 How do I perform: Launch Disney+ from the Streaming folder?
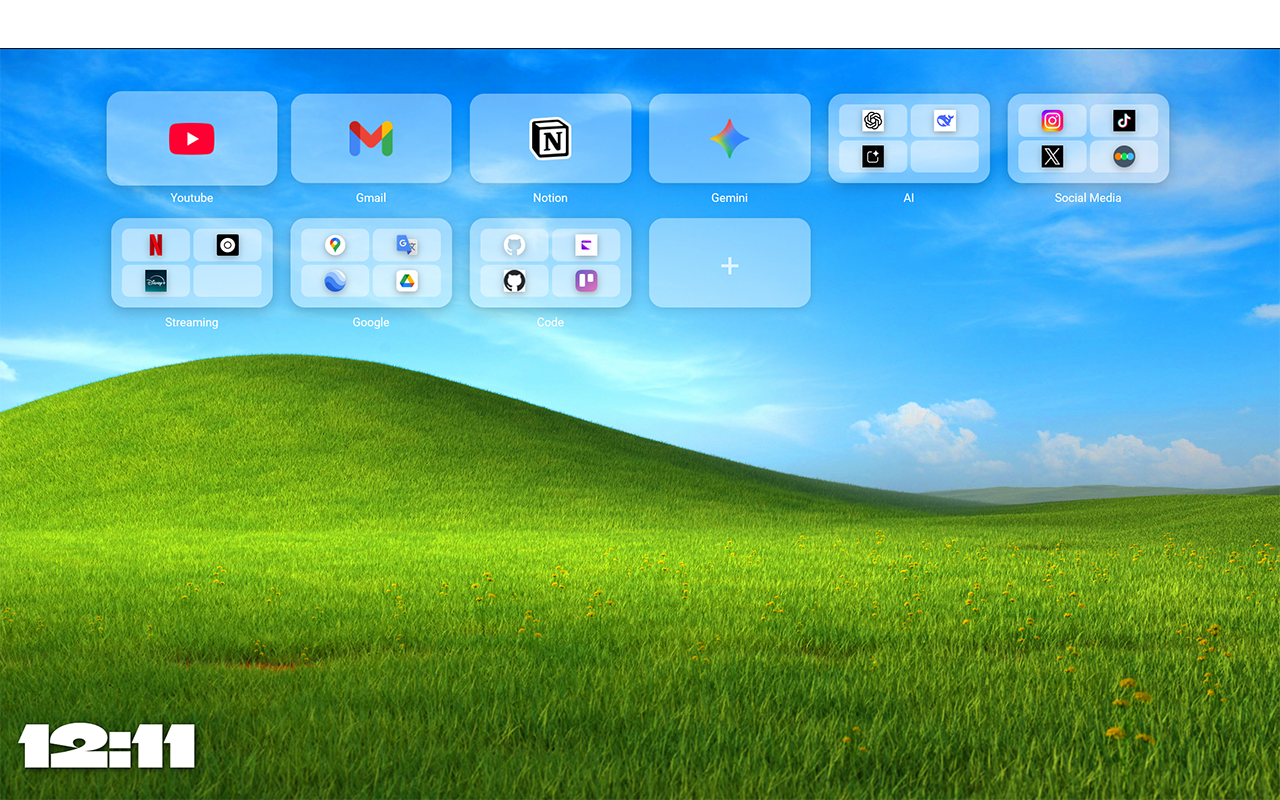[x=156, y=281]
